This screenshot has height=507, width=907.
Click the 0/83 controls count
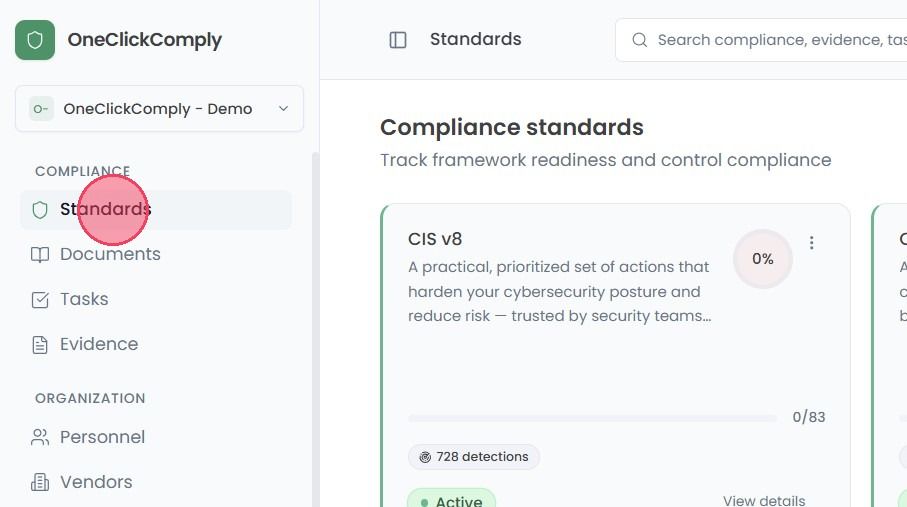[x=809, y=417]
